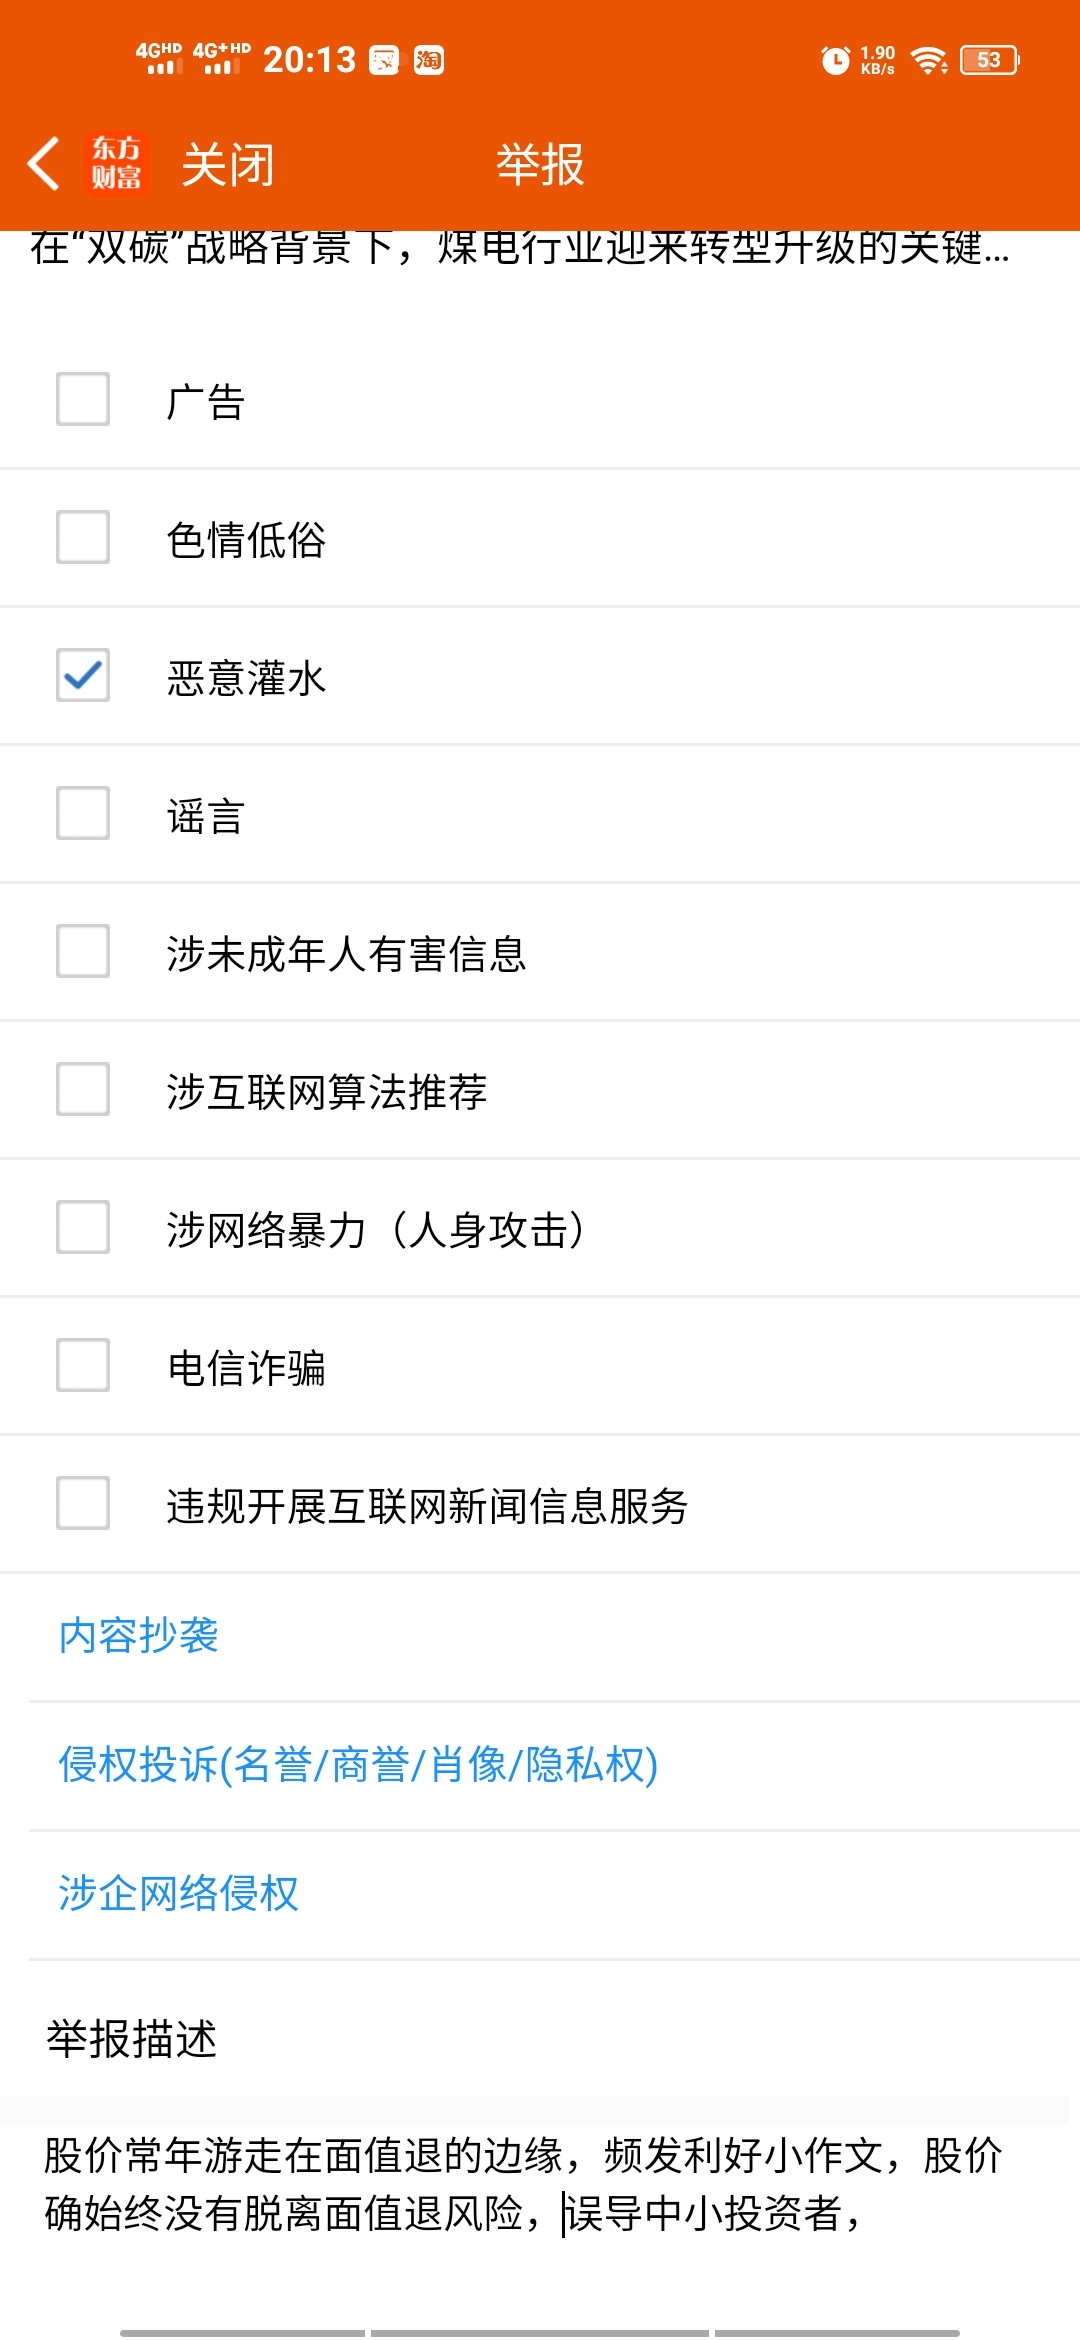This screenshot has width=1080, height=2340.
Task: Select 涉网络暴力（人身攻击）option
Action: tap(540, 1228)
